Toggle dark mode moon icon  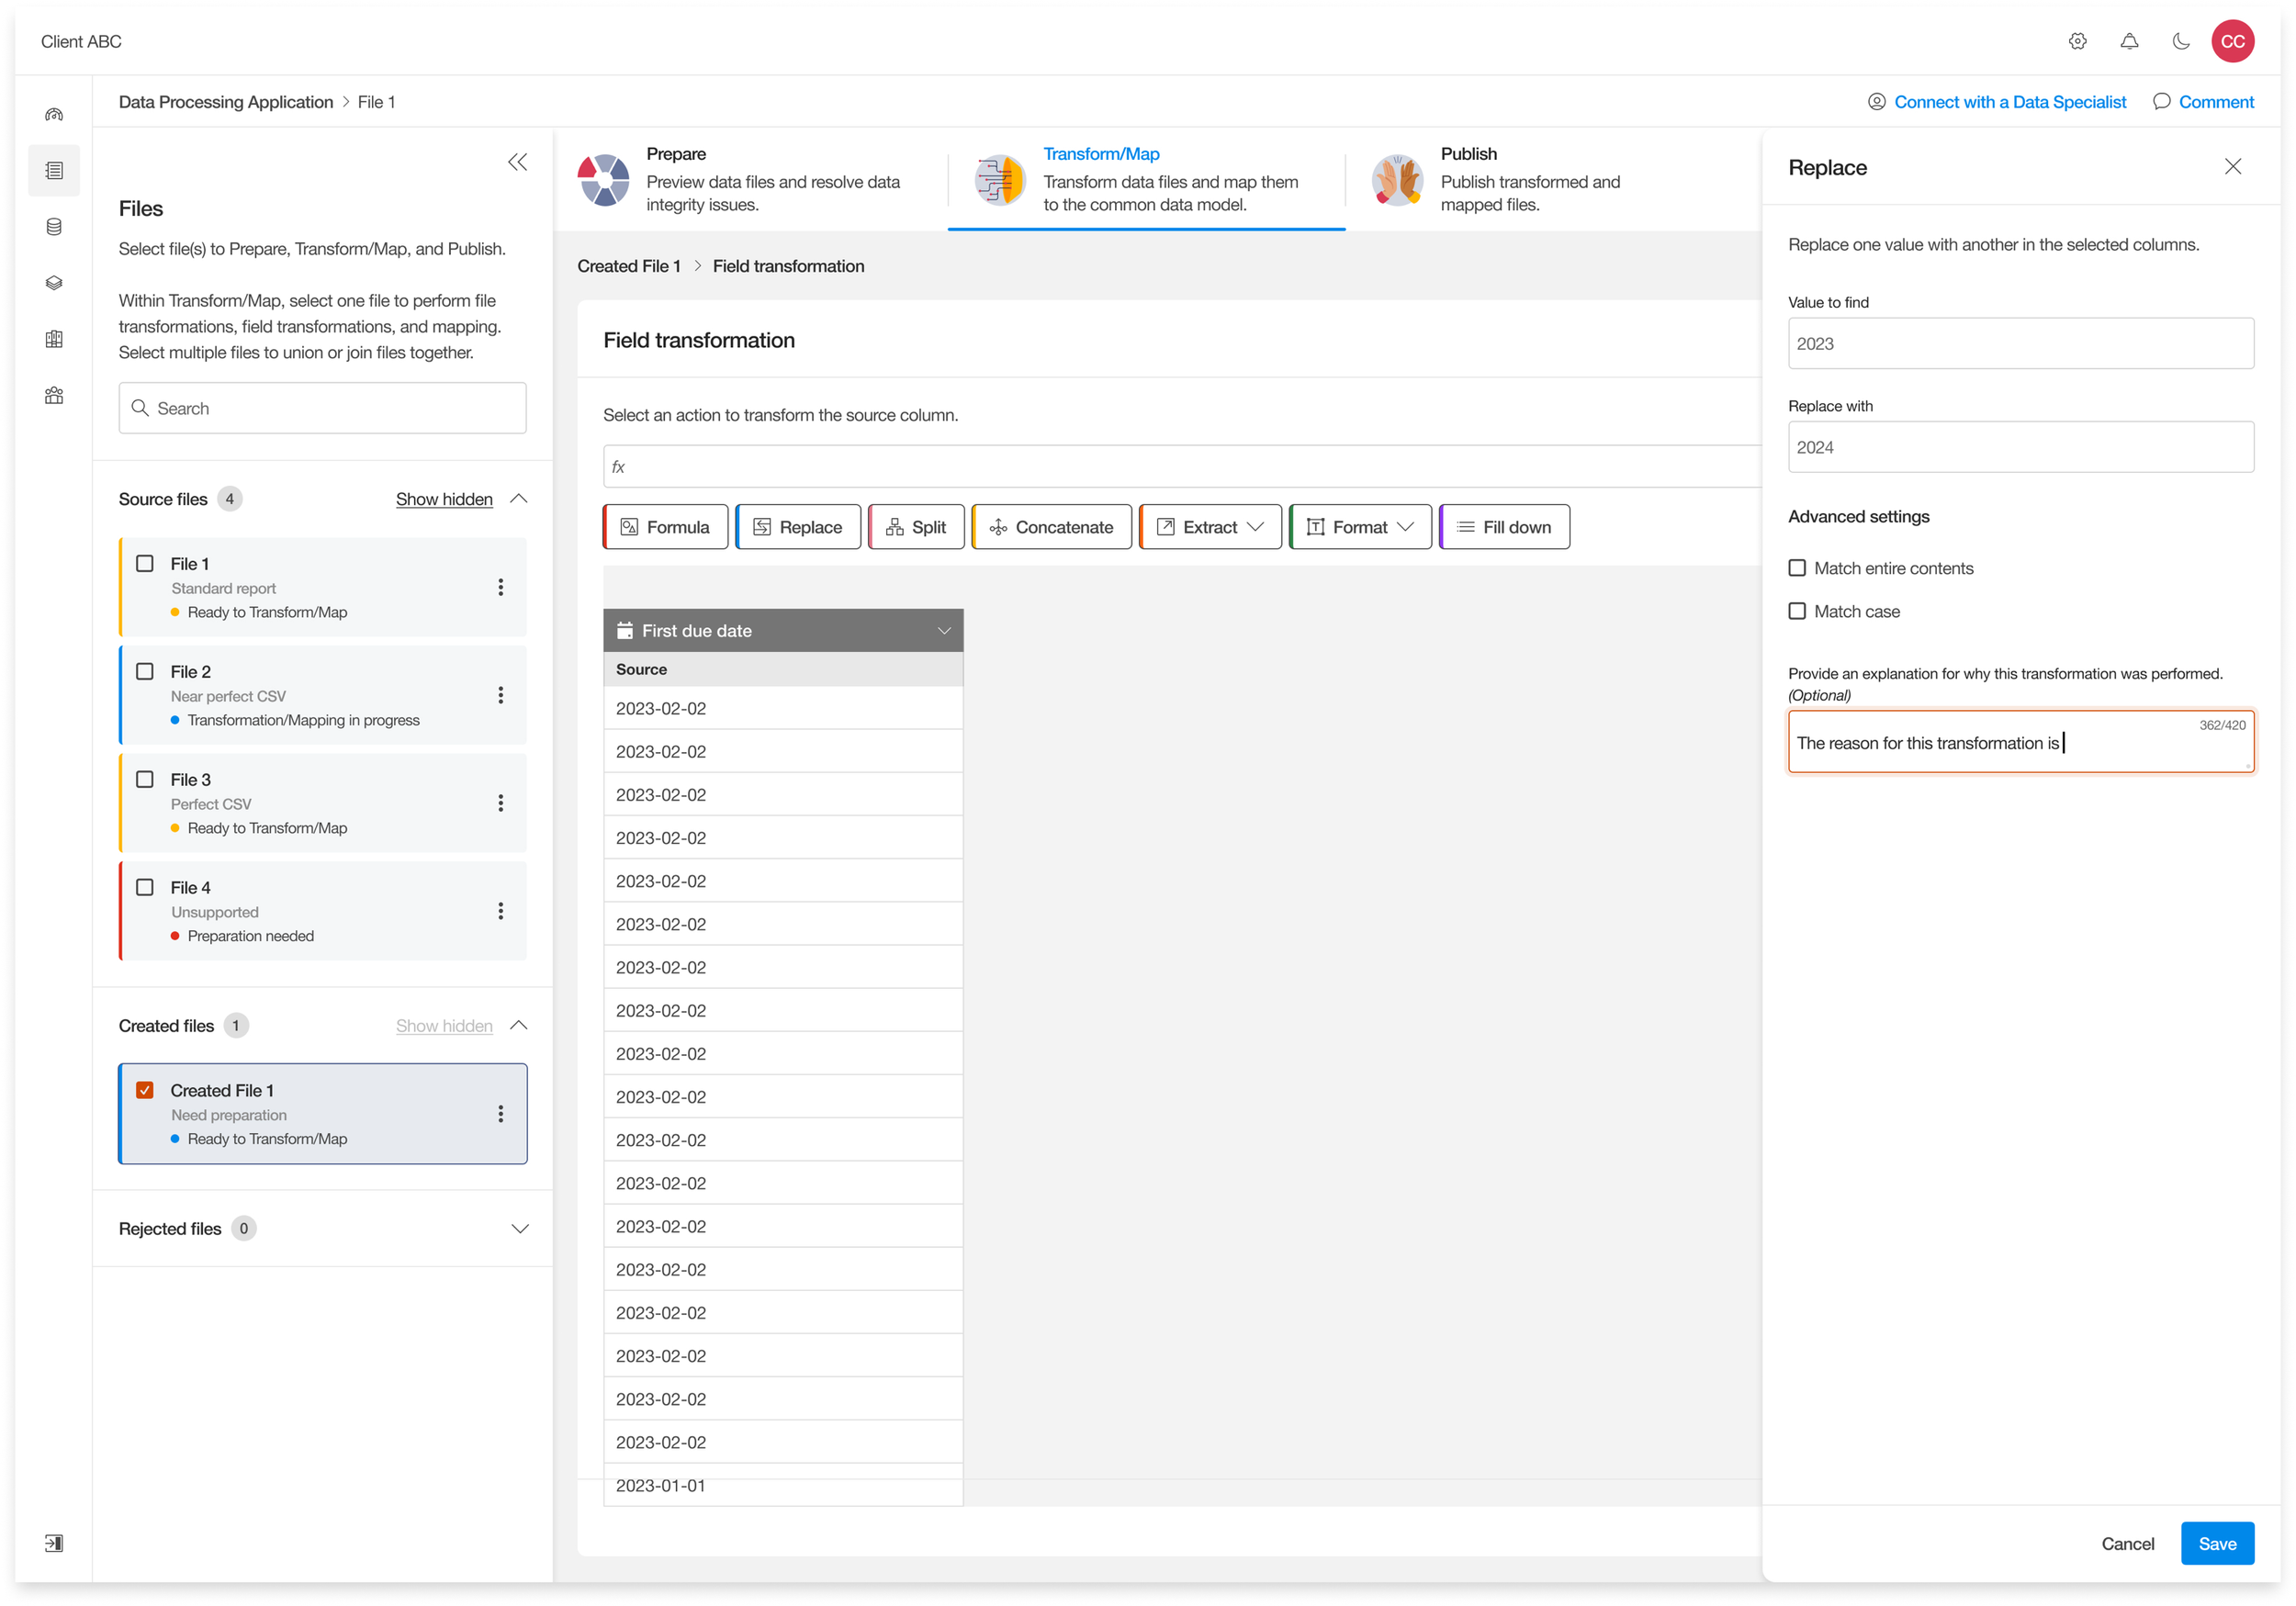point(2180,41)
